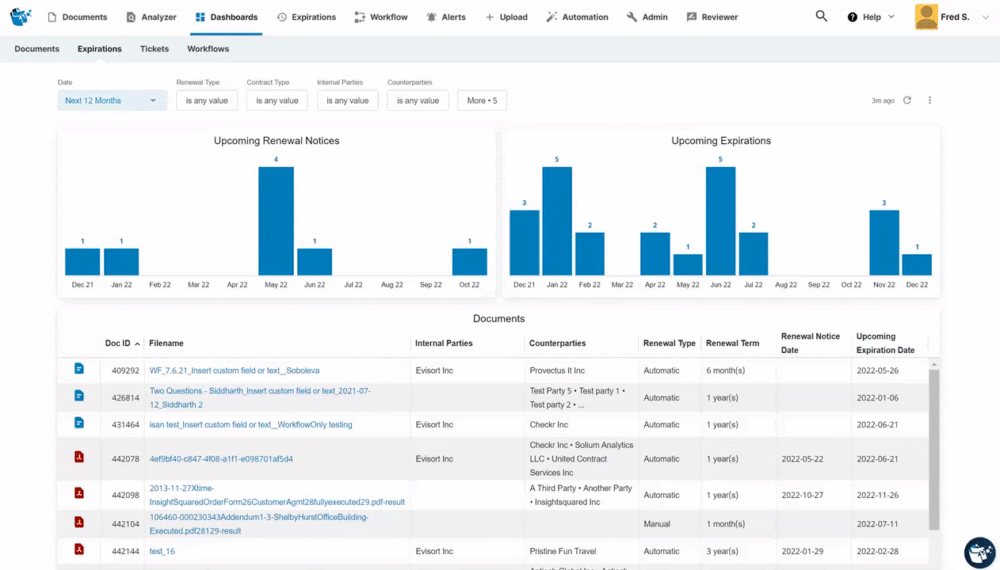The image size is (1000, 570).
Task: Open the Renewal Type filter
Action: [x=206, y=100]
